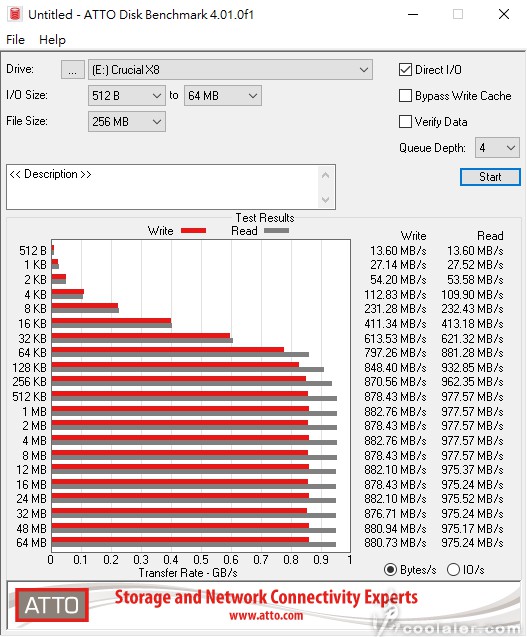Click the Start button
This screenshot has width=527, height=637.
pos(490,177)
